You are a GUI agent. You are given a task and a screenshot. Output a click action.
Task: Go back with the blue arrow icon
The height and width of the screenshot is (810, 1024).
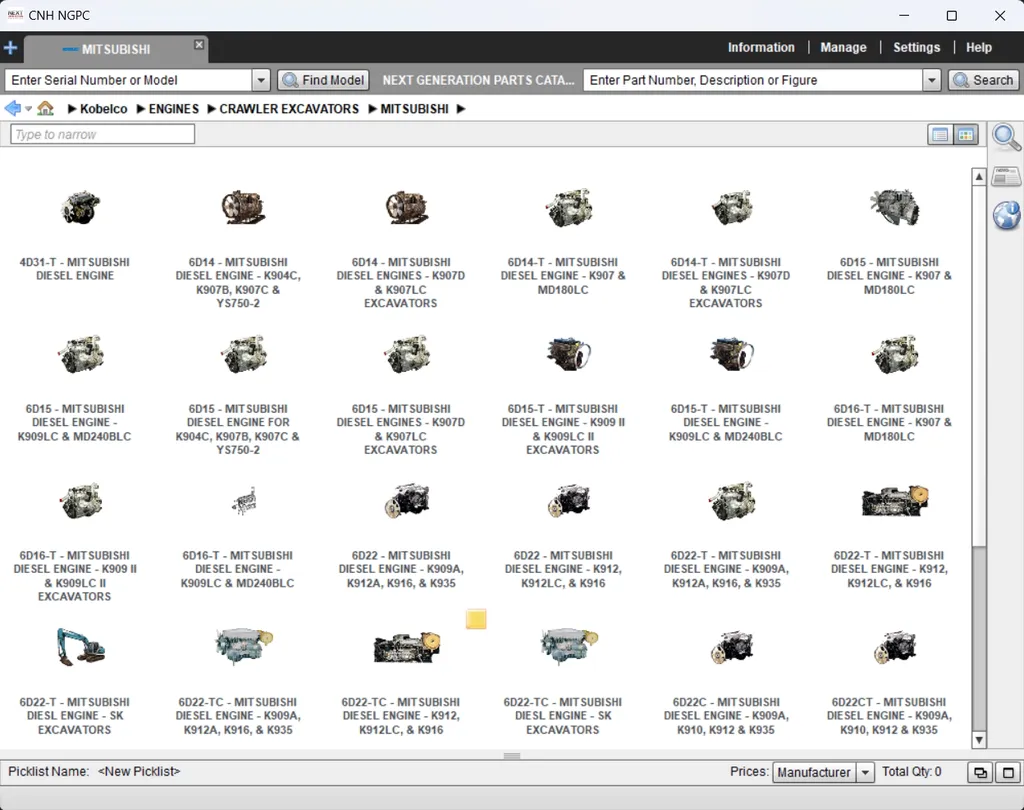(x=12, y=108)
